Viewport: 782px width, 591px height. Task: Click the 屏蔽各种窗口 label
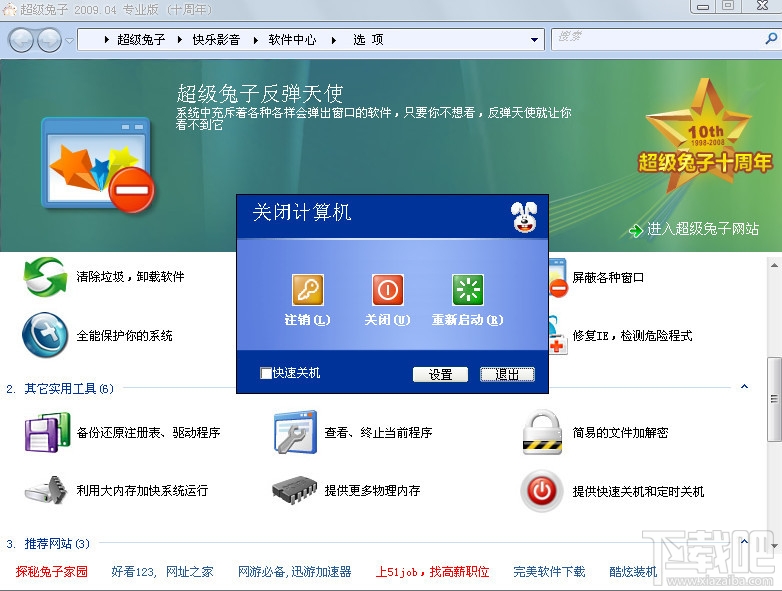click(x=608, y=277)
